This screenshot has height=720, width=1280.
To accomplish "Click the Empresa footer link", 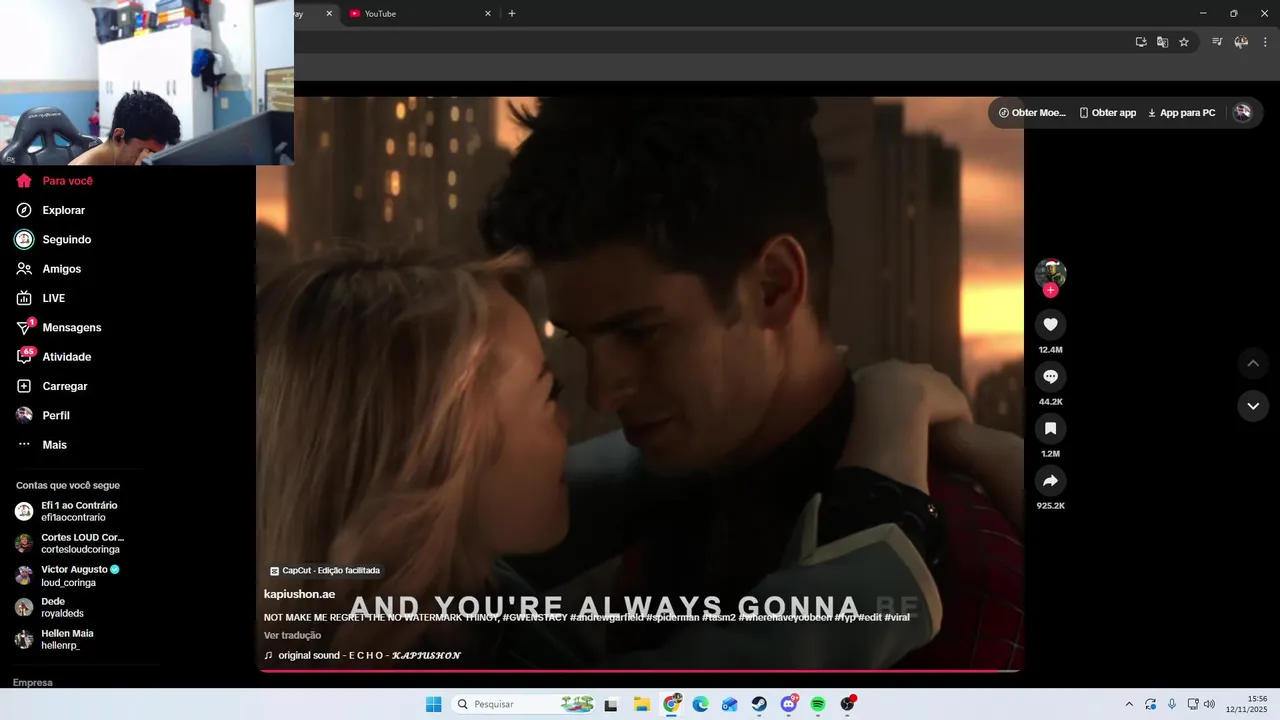I will (x=33, y=683).
